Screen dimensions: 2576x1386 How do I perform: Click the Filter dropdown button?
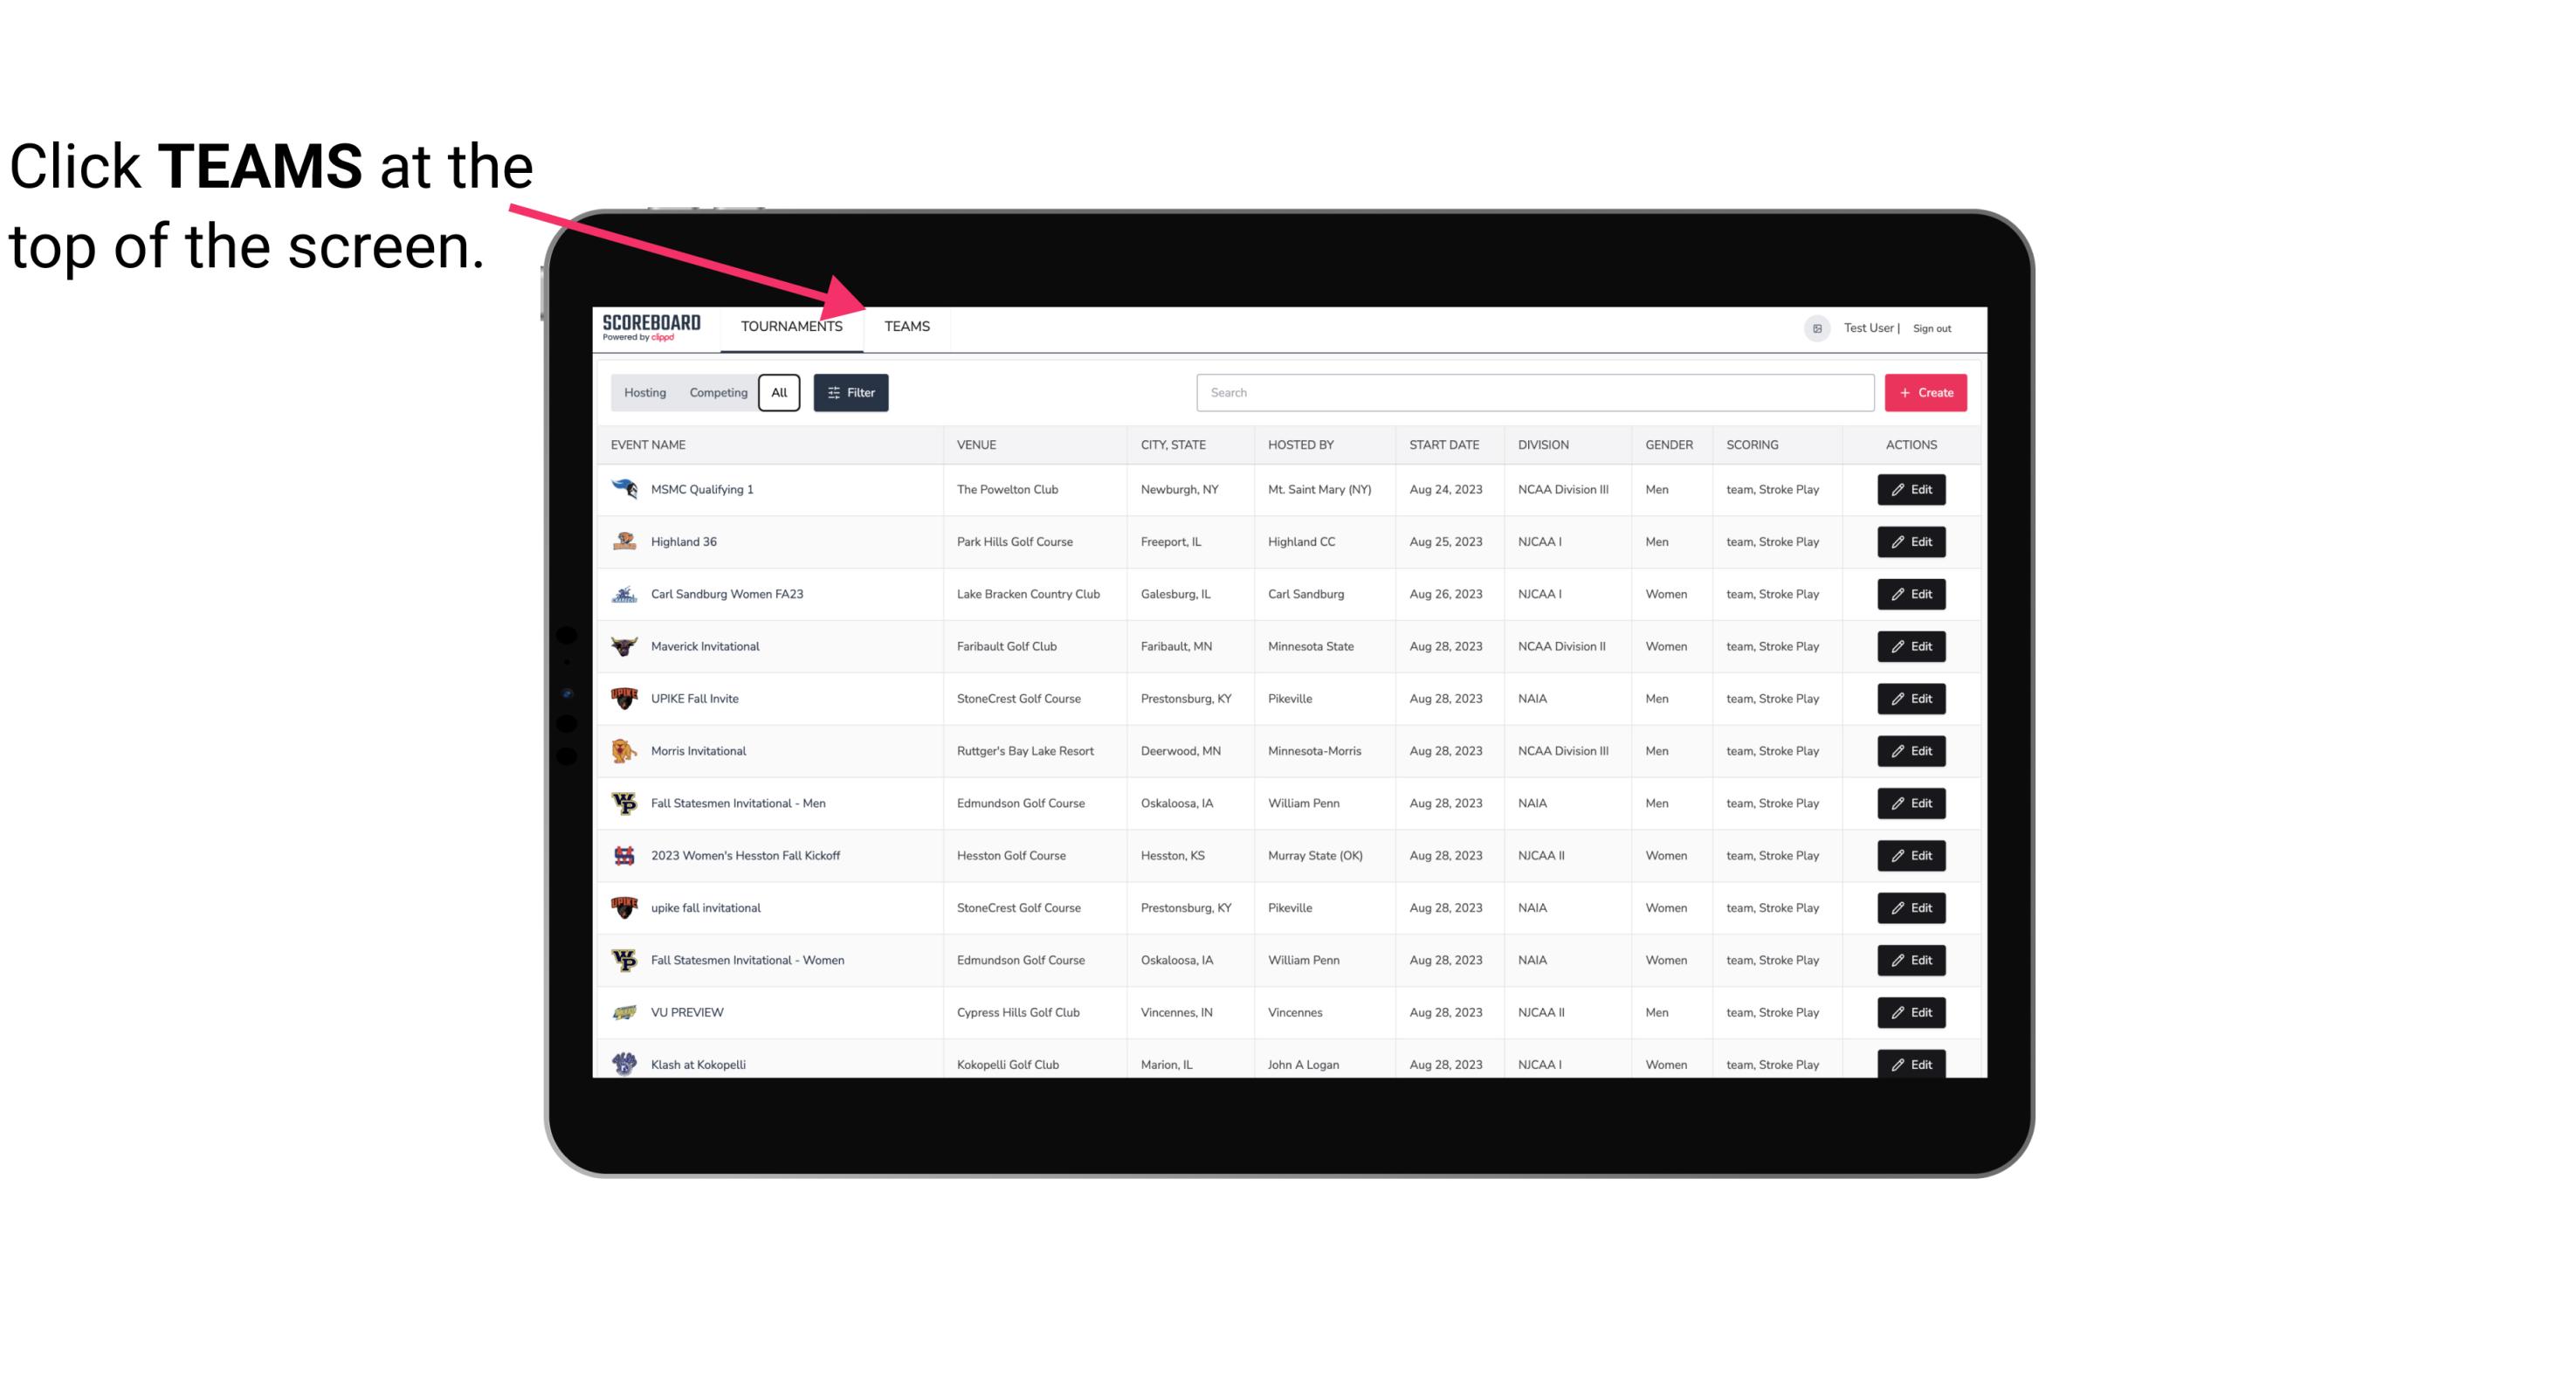[851, 393]
